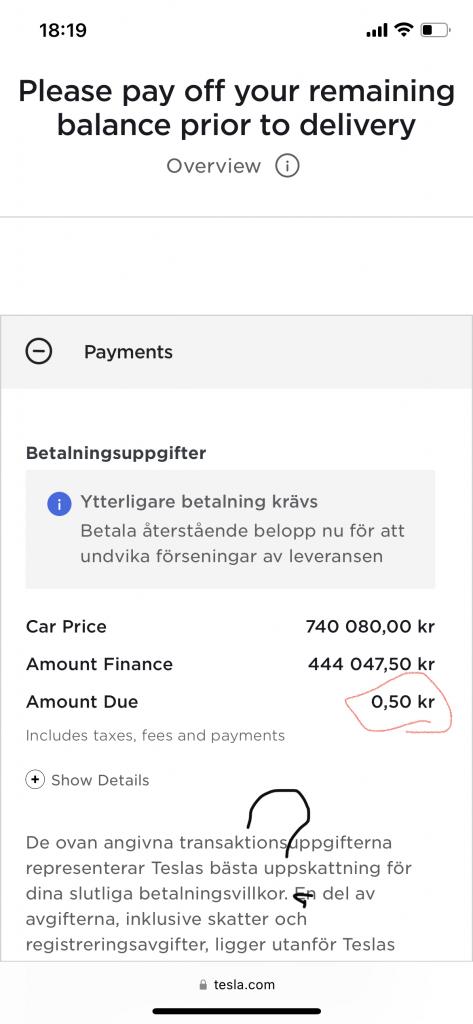Screen dimensions: 473x1024
Task: Collapse Payments using the minus circle icon
Action: pos(39,352)
